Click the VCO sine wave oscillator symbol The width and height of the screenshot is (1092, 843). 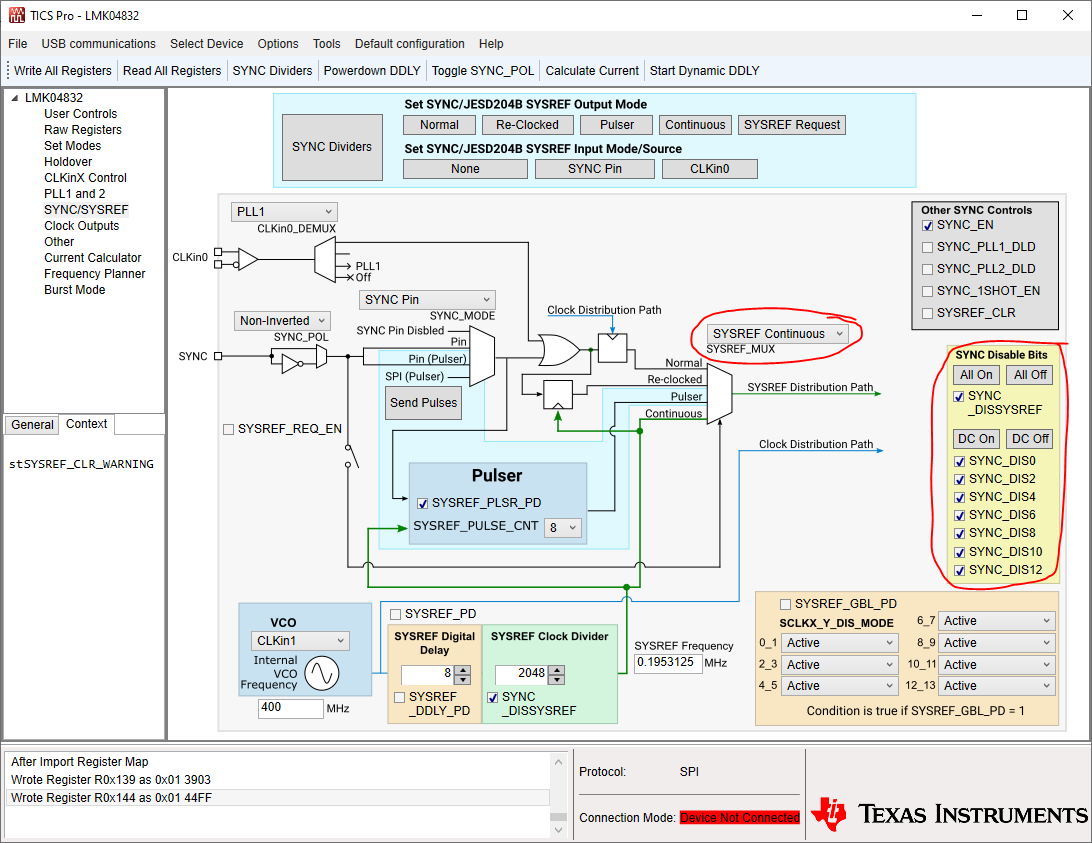(x=322, y=673)
